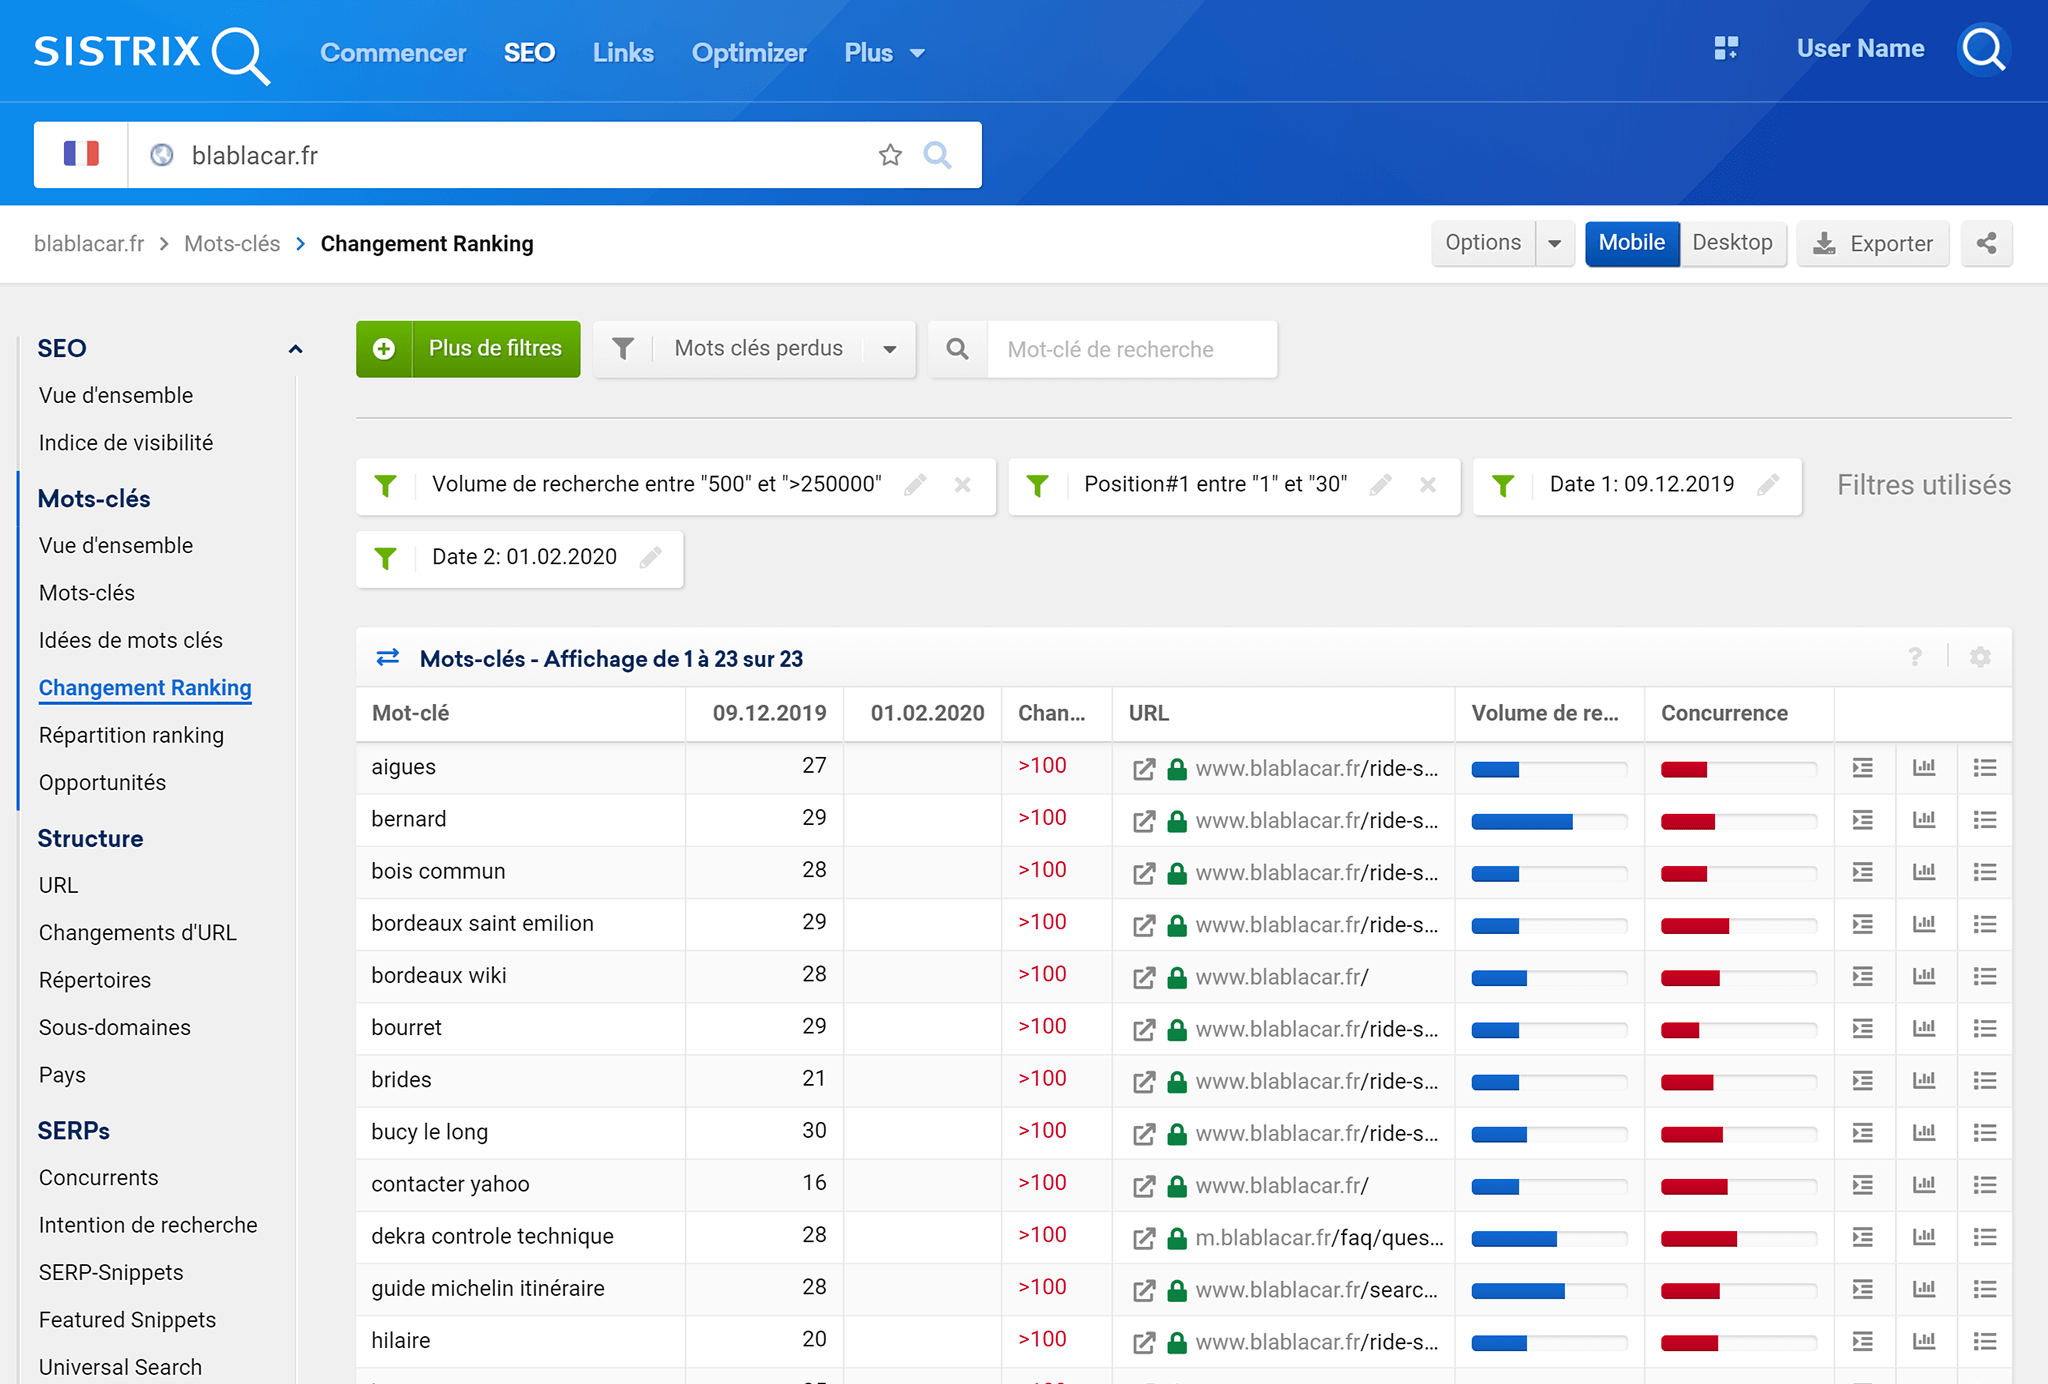Edit the Volume de recherche filter pencil
Viewport: 2048px width, 1384px height.
(x=915, y=485)
